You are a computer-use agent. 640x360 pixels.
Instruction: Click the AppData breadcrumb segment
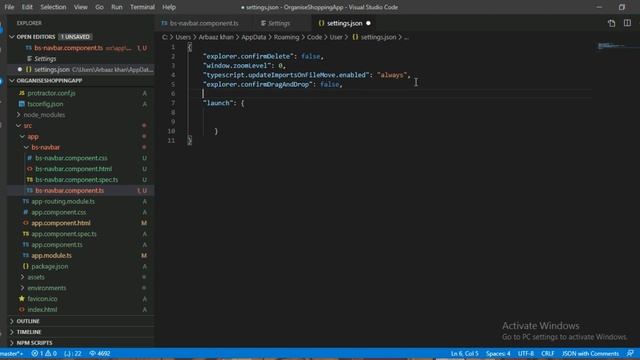coord(253,37)
